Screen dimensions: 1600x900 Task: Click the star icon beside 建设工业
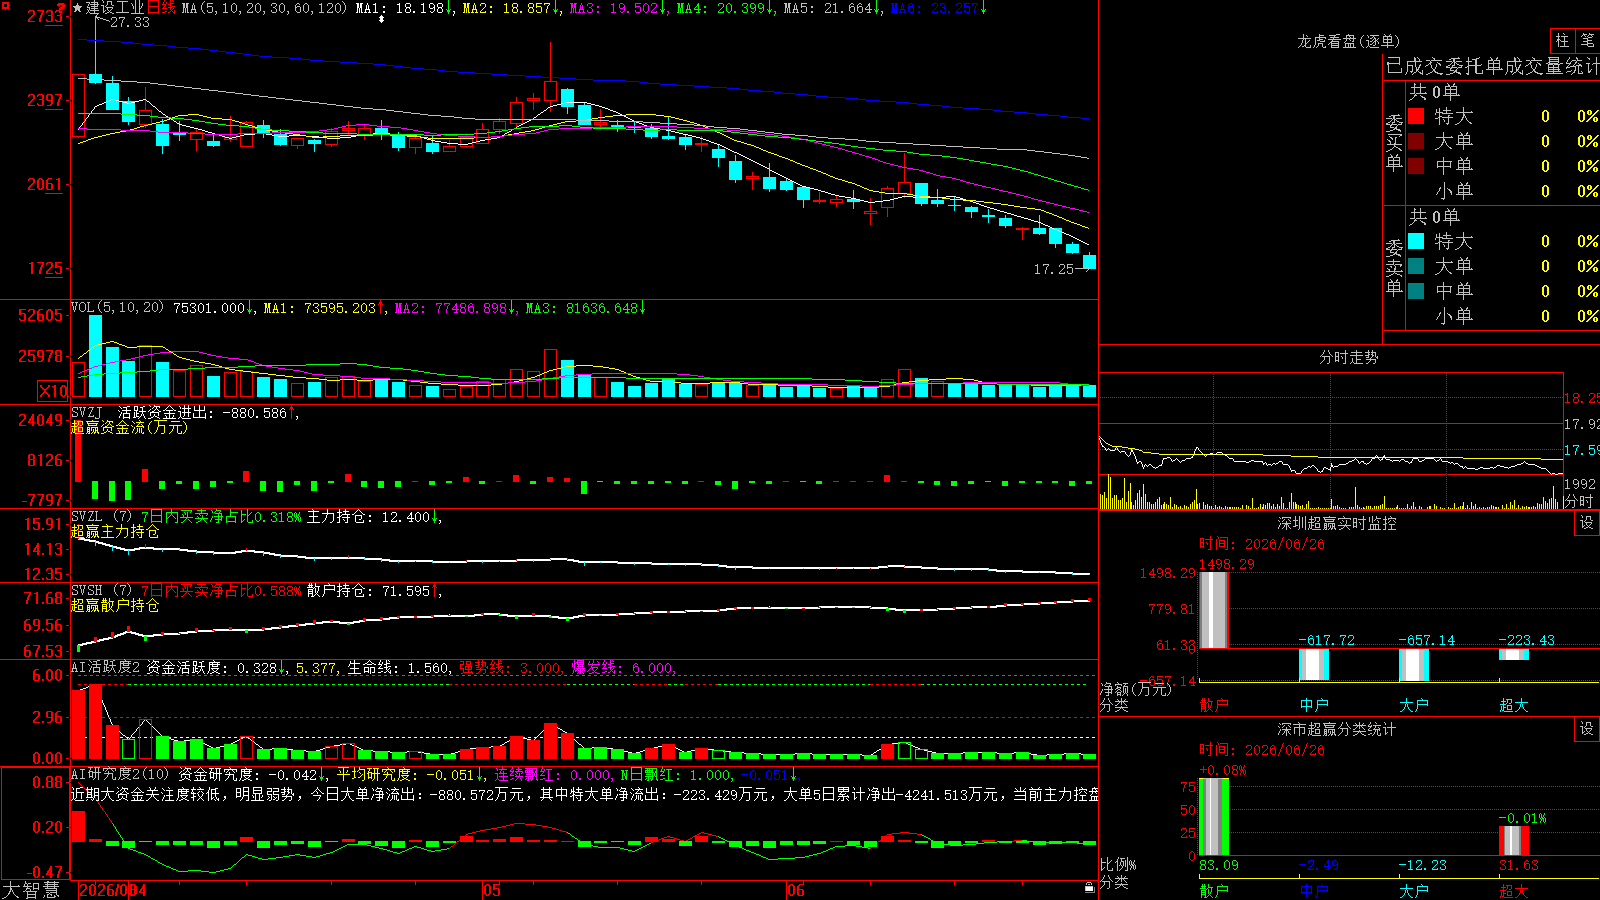[77, 8]
